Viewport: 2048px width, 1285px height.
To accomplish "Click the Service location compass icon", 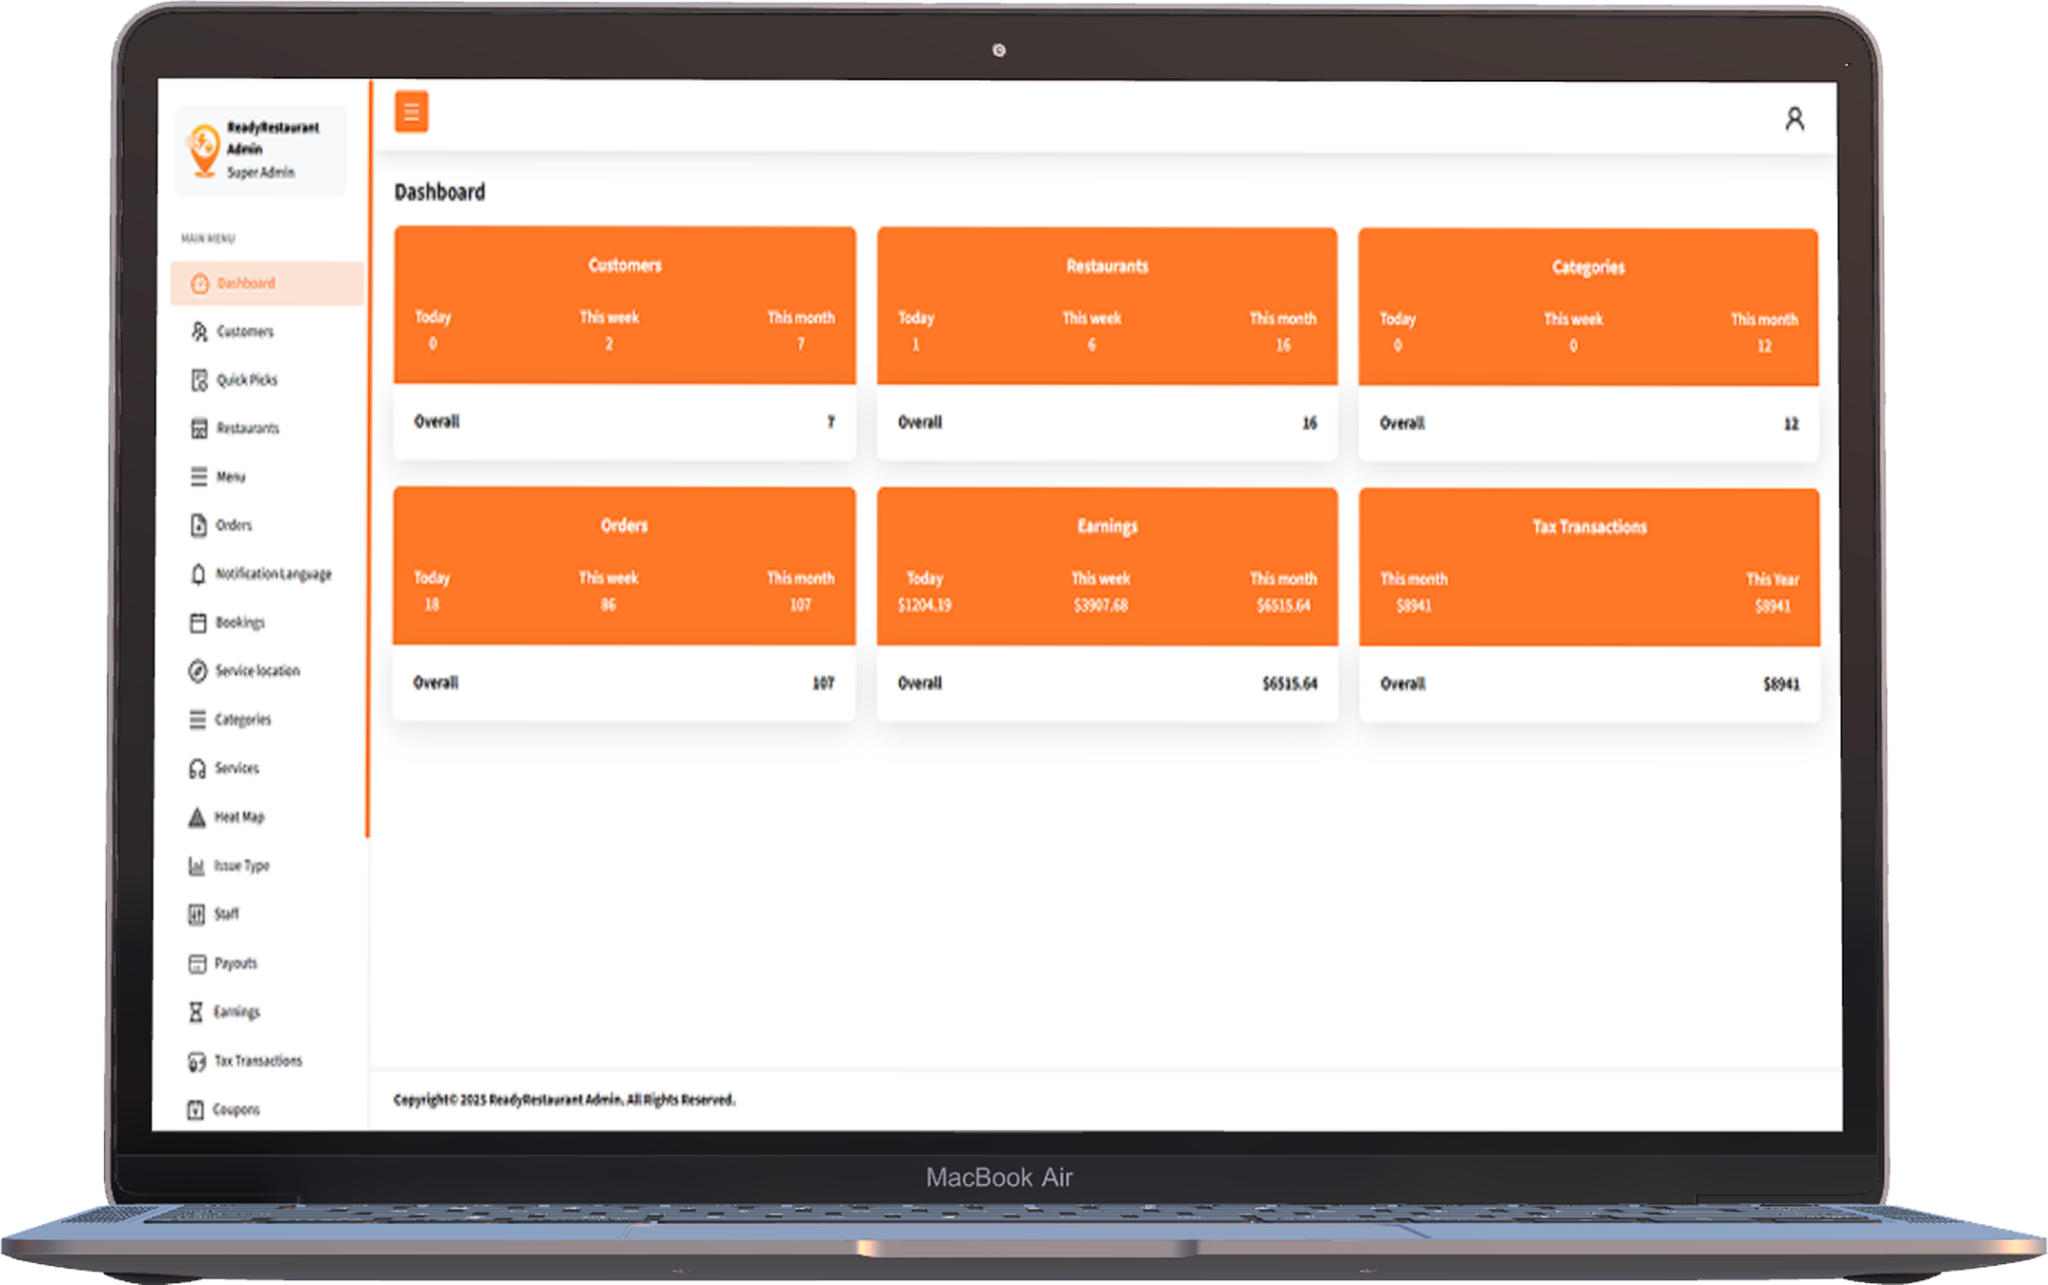I will point(198,671).
